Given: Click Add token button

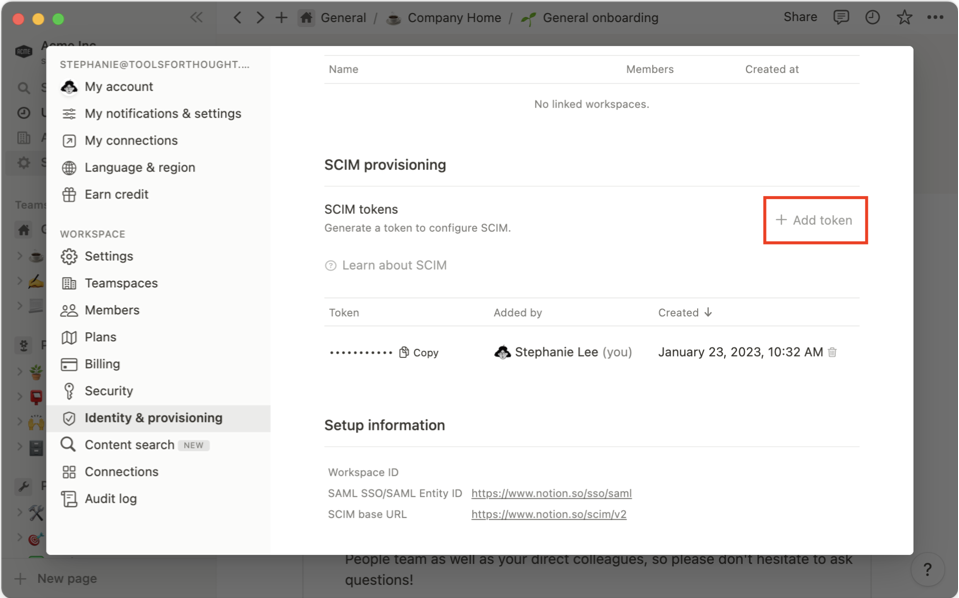Looking at the screenshot, I should coord(814,220).
